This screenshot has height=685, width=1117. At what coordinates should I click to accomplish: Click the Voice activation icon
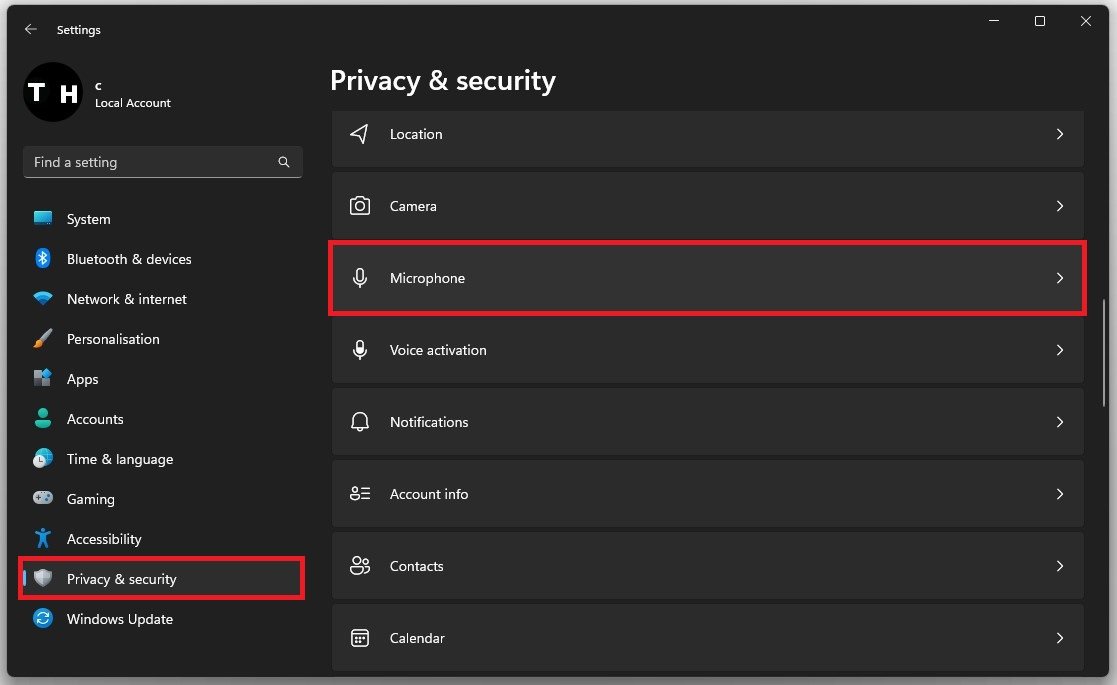click(360, 350)
